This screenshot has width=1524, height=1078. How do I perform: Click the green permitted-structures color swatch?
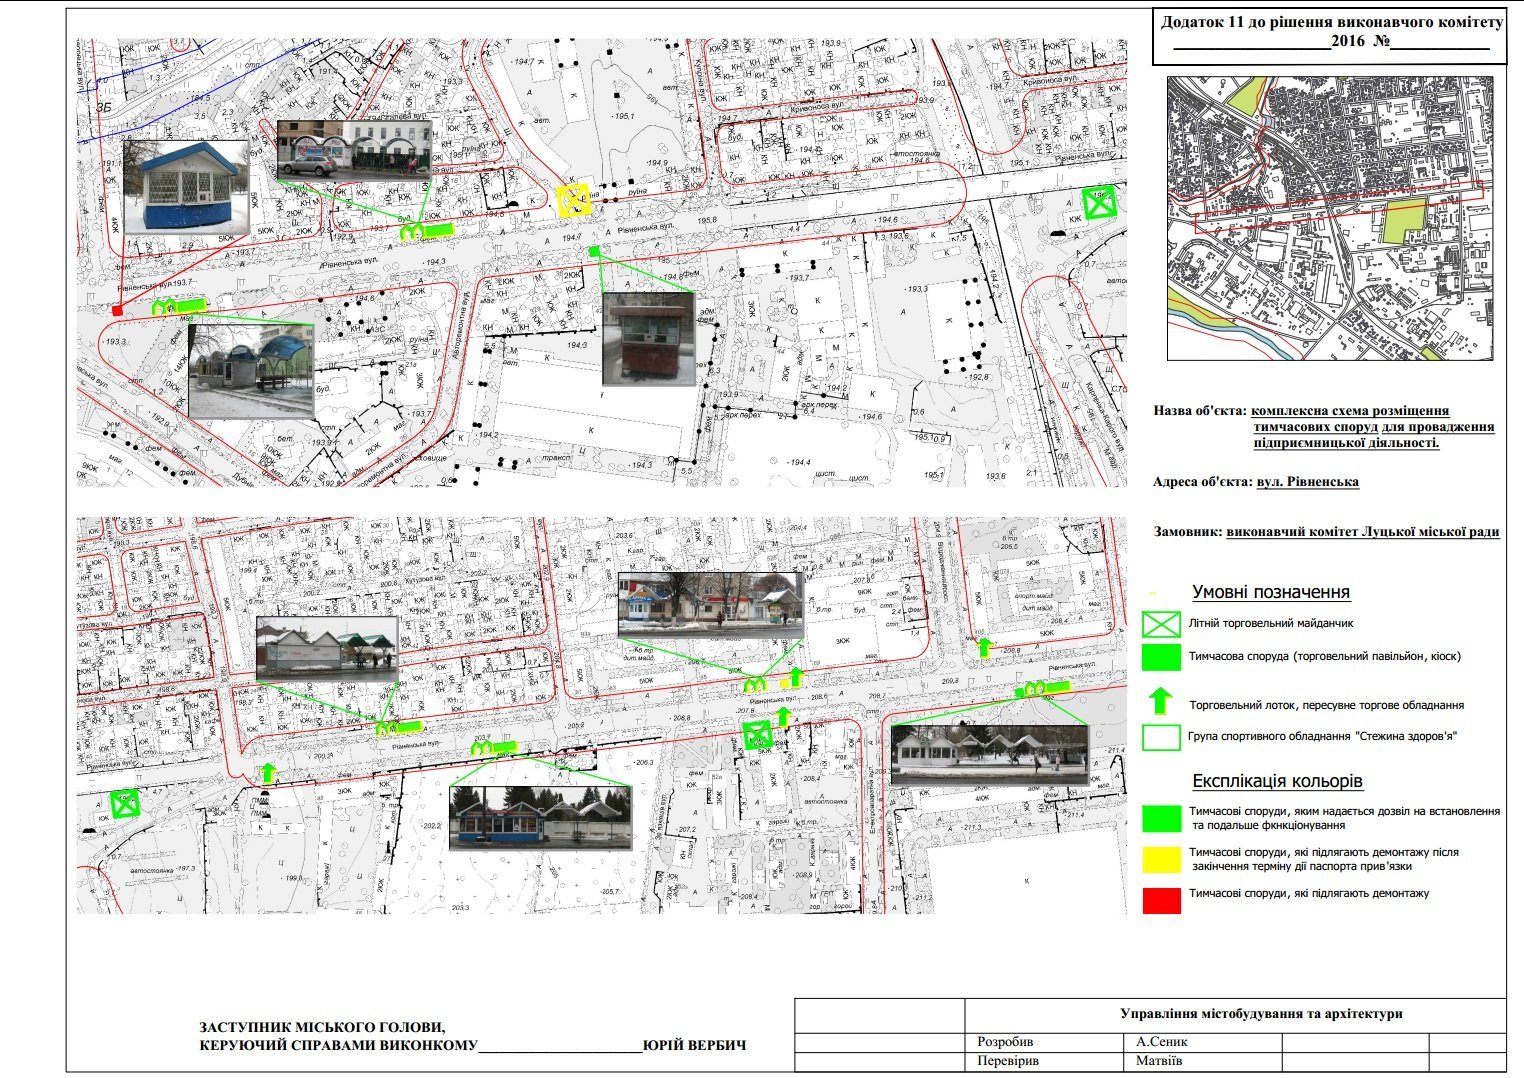1161,818
